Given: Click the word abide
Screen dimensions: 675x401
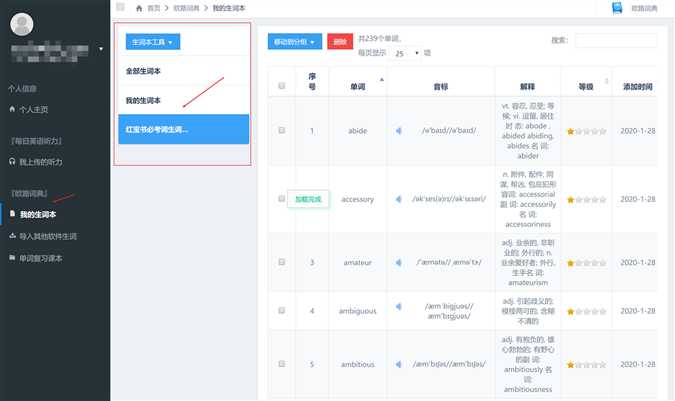Looking at the screenshot, I should click(x=358, y=131).
